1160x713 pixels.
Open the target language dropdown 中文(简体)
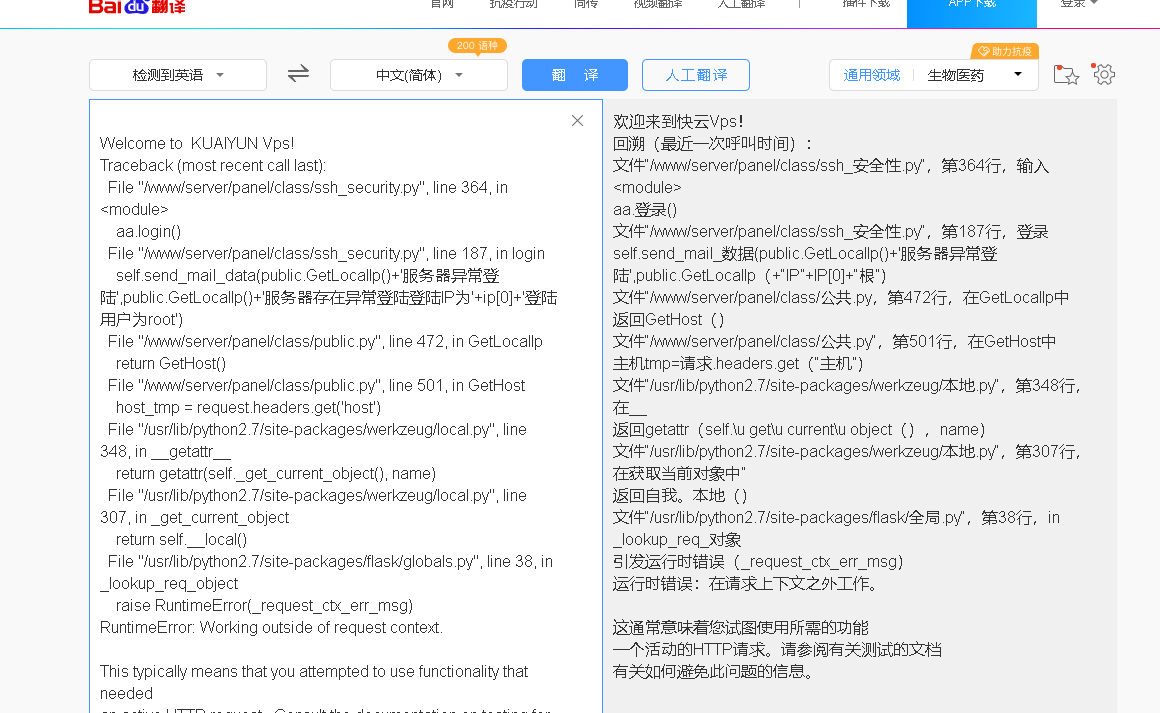point(419,75)
